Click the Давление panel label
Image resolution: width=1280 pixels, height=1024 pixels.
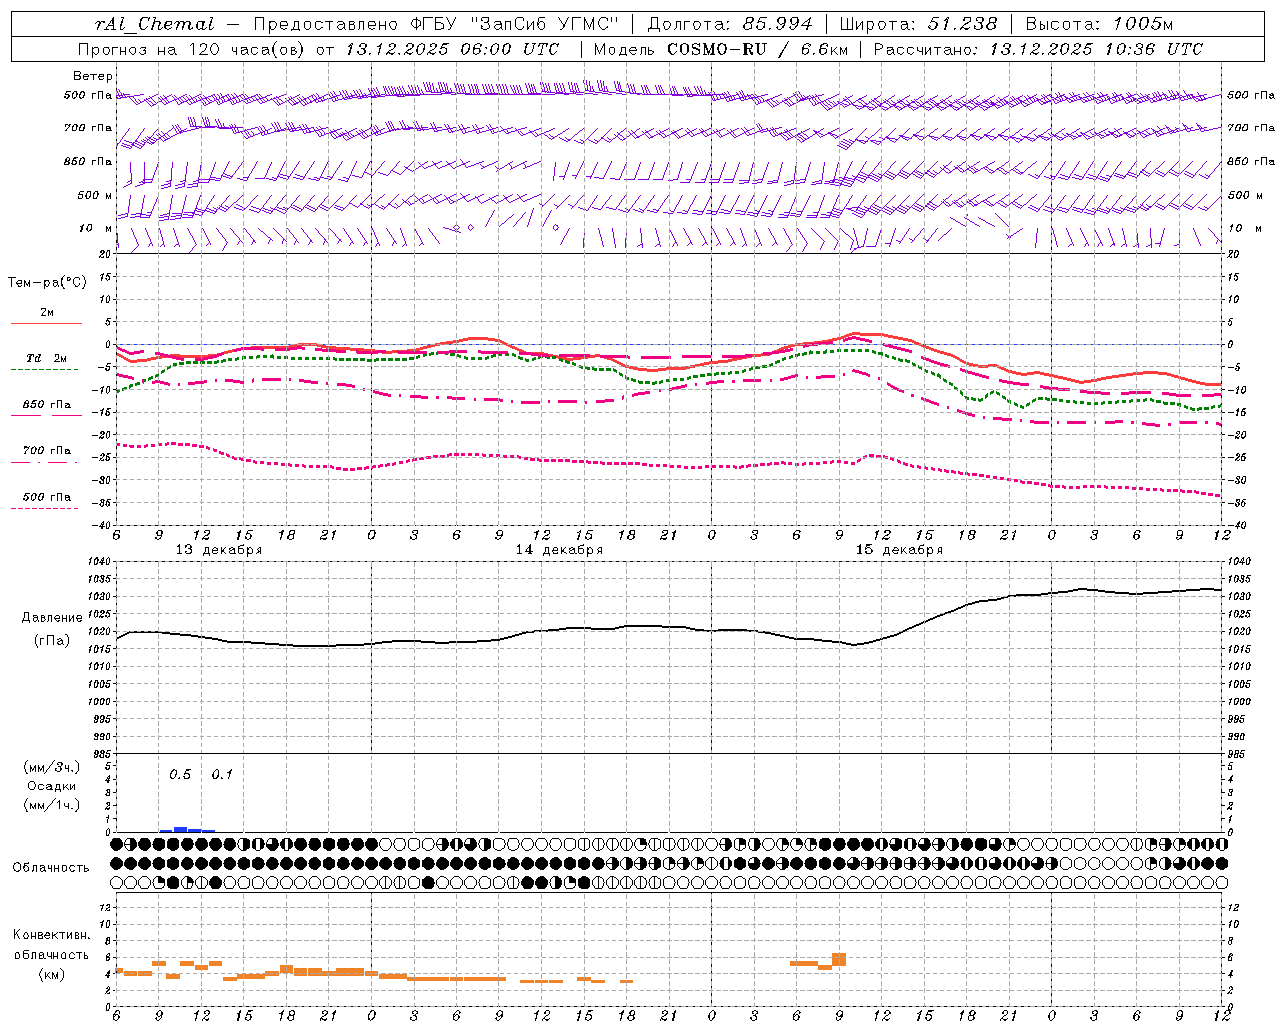coord(52,618)
